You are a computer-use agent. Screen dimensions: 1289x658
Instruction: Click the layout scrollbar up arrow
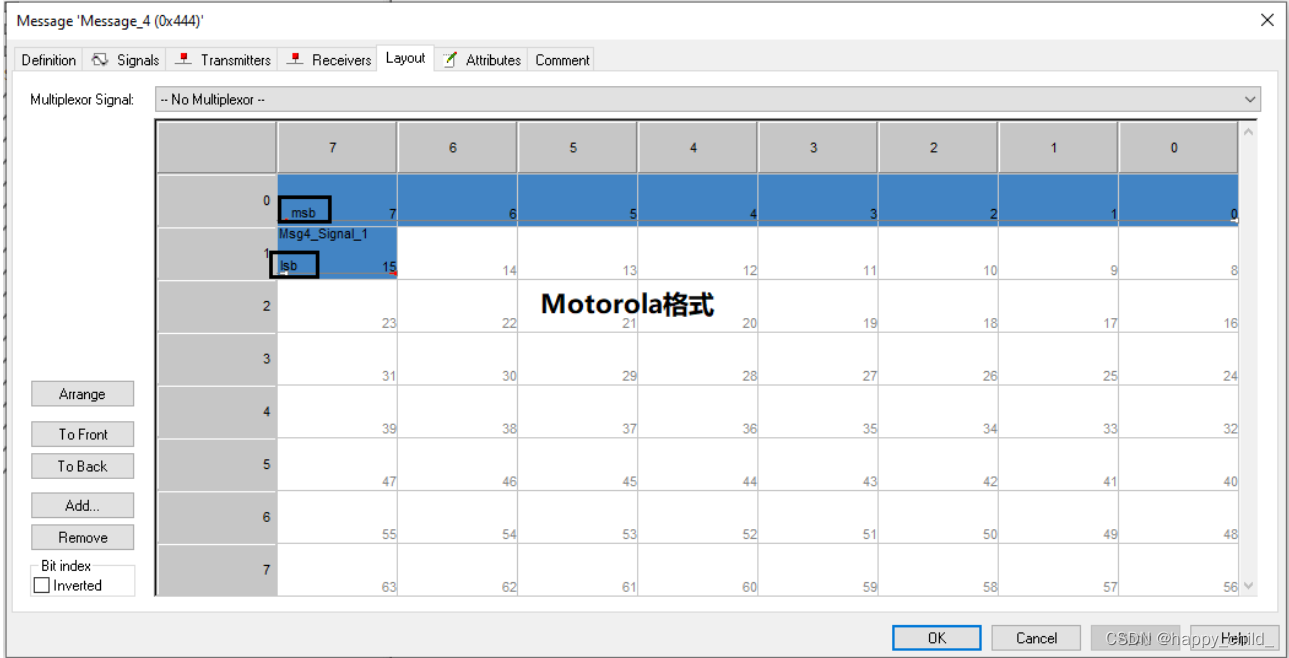pos(1247,132)
